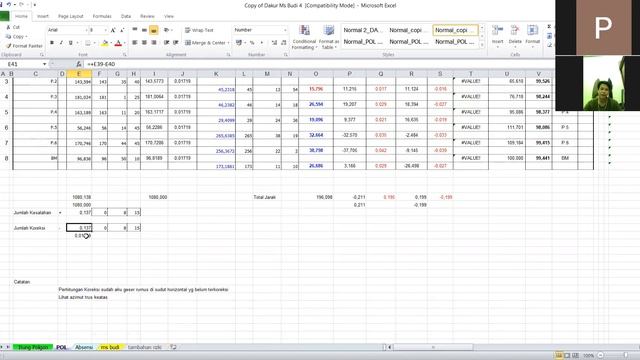This screenshot has height=360, width=640.
Task: Click the Decrease Indent icon
Action: [166, 42]
